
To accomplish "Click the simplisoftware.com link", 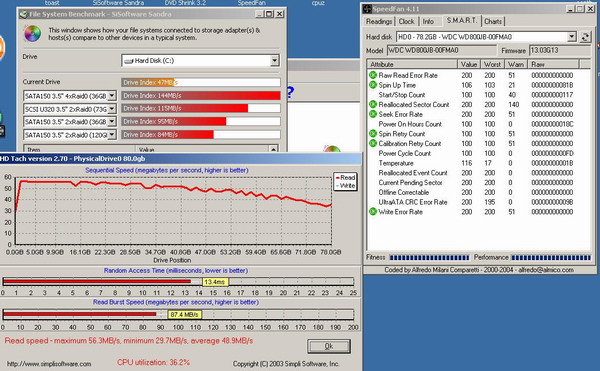I will tap(49, 364).
